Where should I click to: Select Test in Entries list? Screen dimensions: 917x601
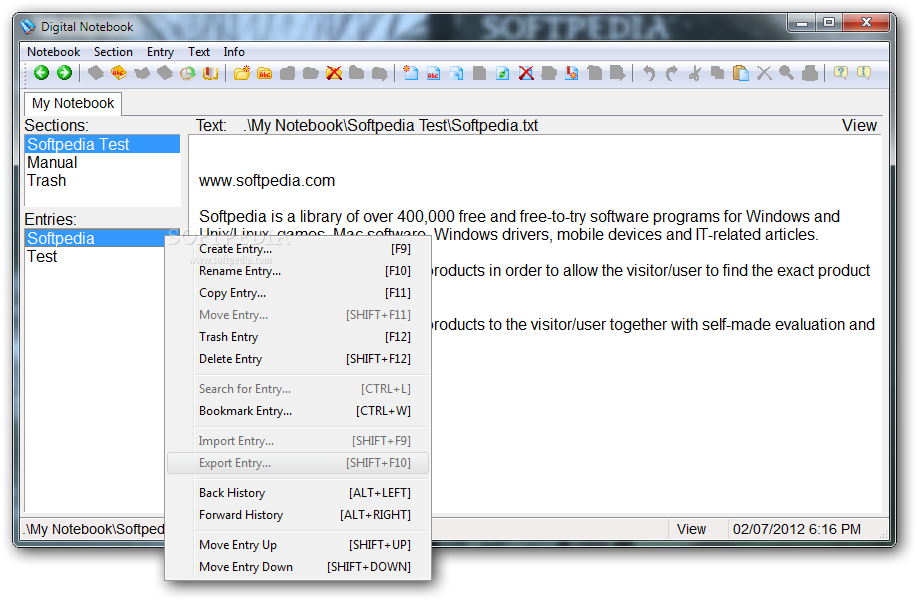pyautogui.click(x=95, y=257)
